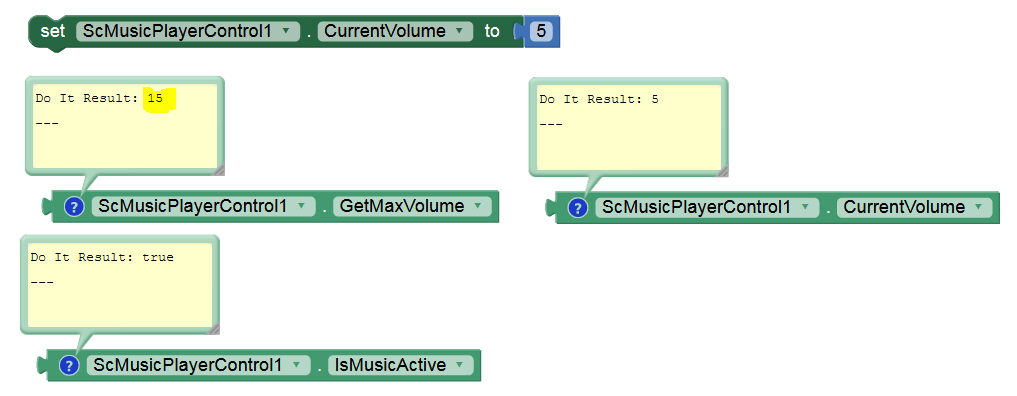The image size is (1017, 396).
Task: Open the component dropdown in the set block
Action: [188, 31]
